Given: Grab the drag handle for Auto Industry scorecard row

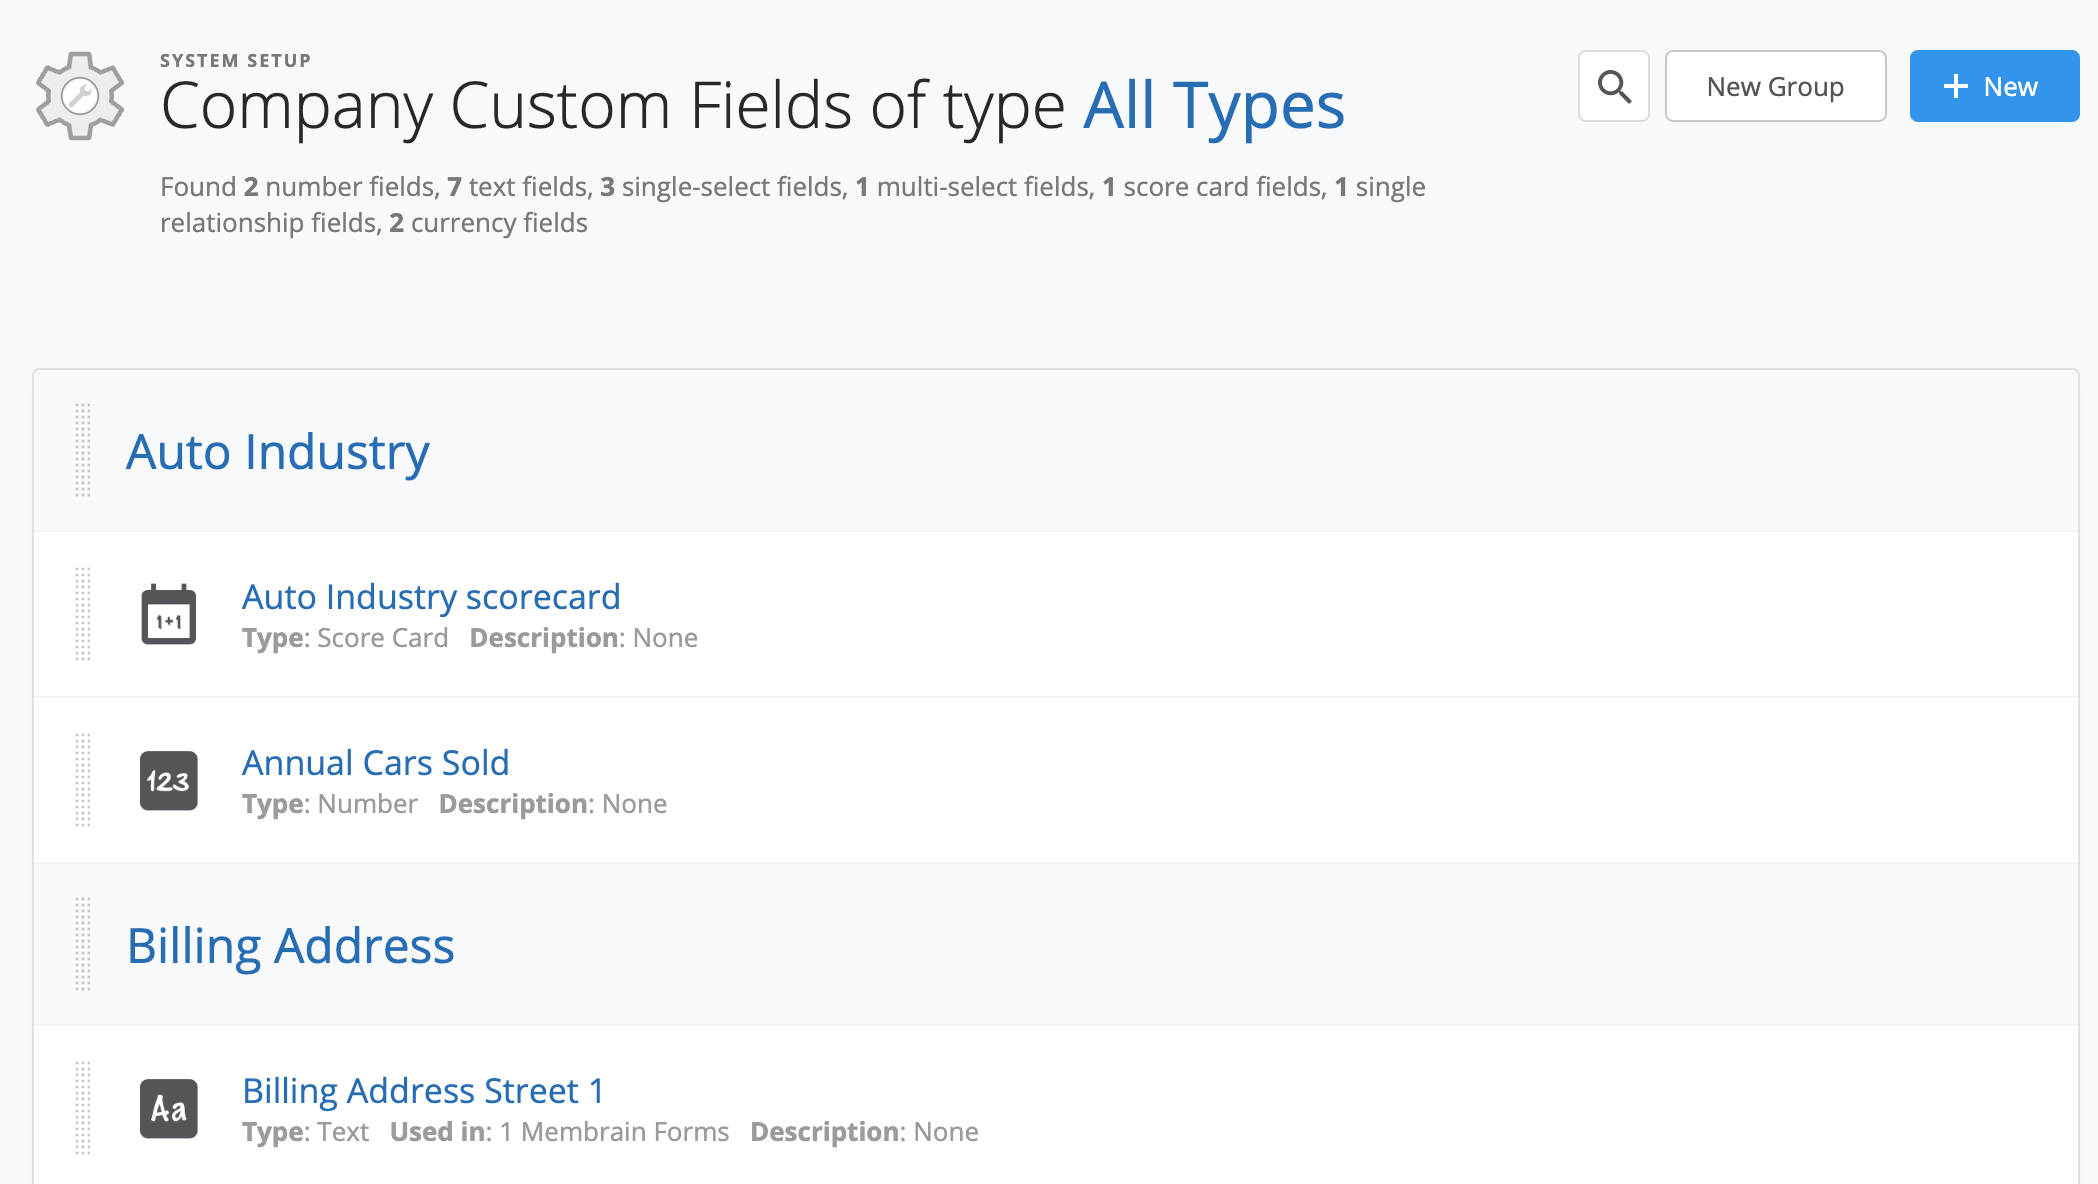Looking at the screenshot, I should coord(83,614).
